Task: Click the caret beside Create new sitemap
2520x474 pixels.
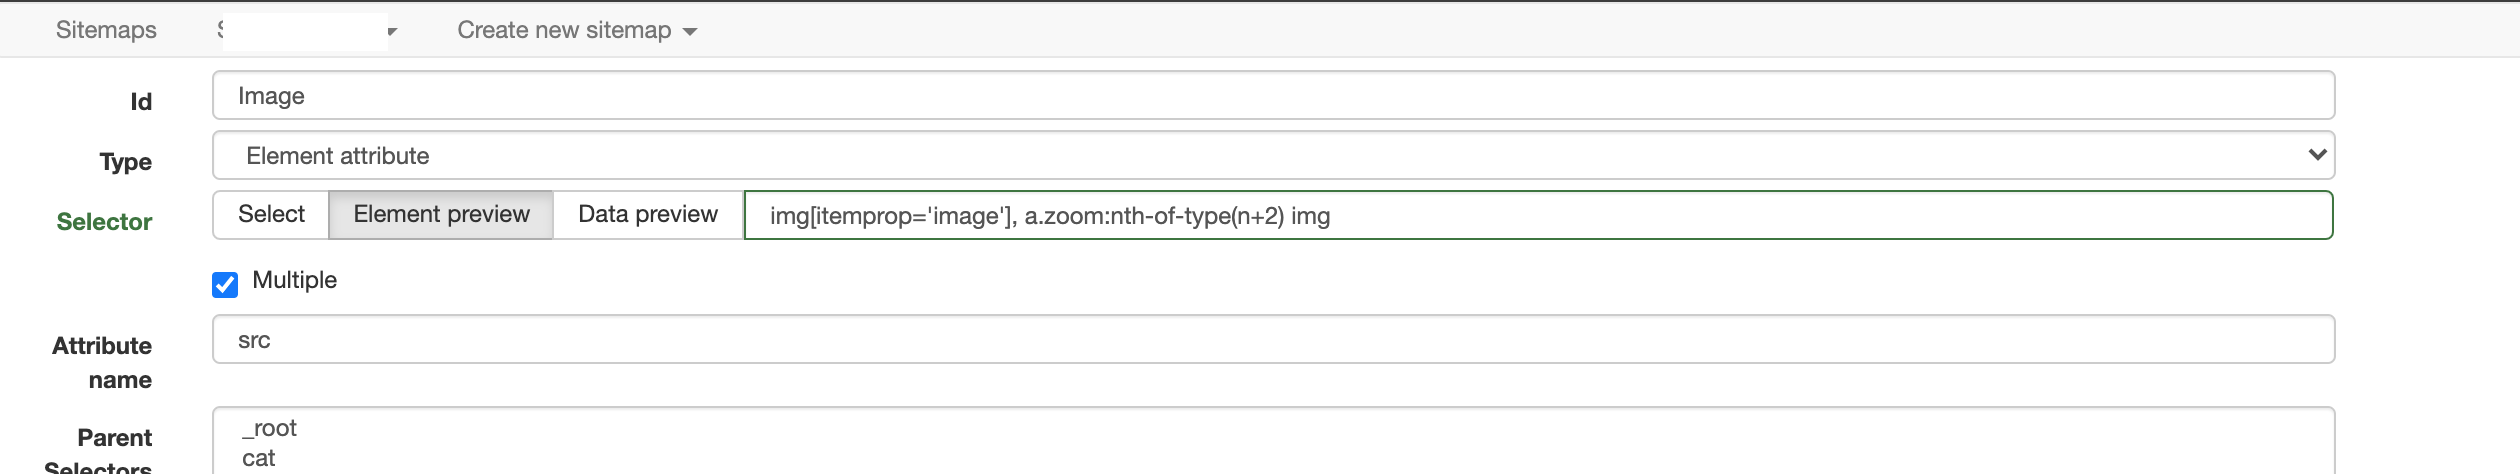Action: tap(690, 32)
